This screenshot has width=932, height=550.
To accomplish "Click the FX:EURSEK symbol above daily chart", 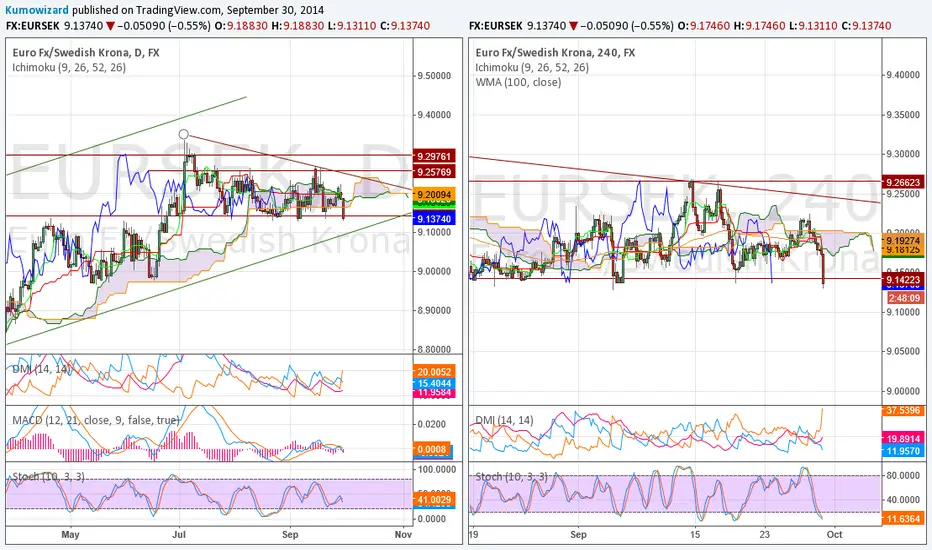I will click(33, 26).
